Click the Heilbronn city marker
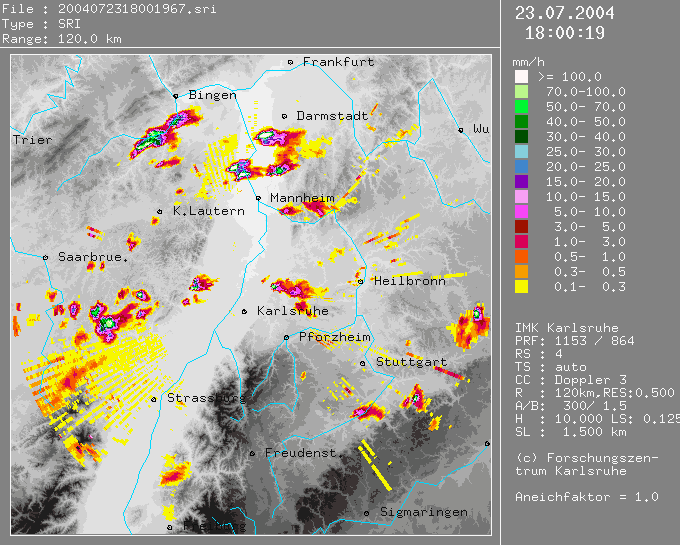Screen dimensions: 680x545 tap(361, 281)
